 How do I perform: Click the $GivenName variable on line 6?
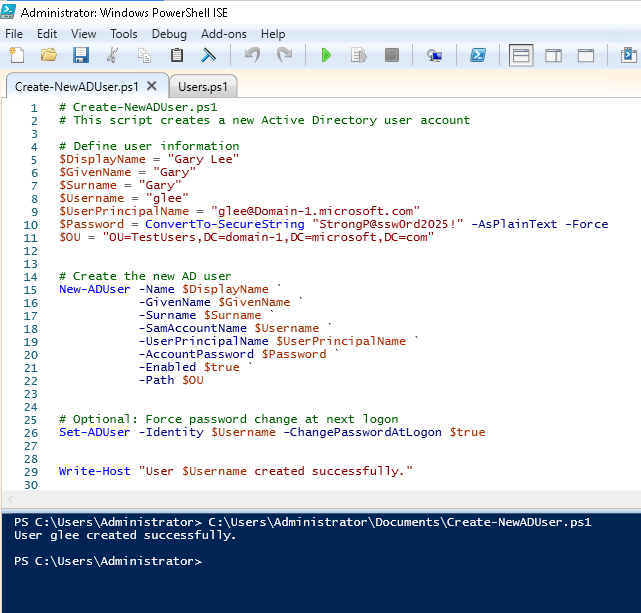click(x=95, y=172)
